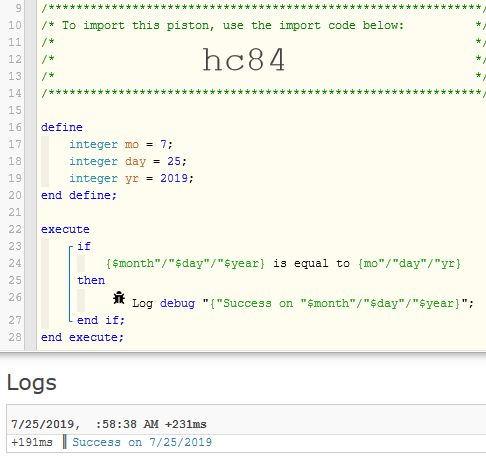This screenshot has height=456, width=486.
Task: Click the end define statement
Action: (79, 195)
